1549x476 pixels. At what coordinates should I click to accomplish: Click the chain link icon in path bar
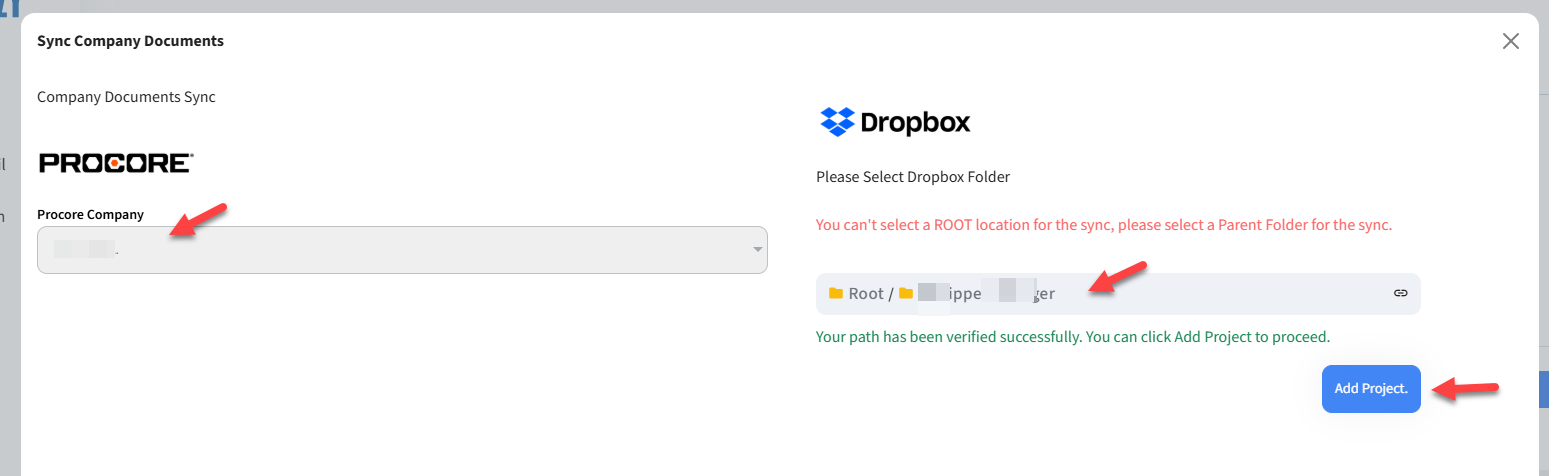coord(1400,294)
